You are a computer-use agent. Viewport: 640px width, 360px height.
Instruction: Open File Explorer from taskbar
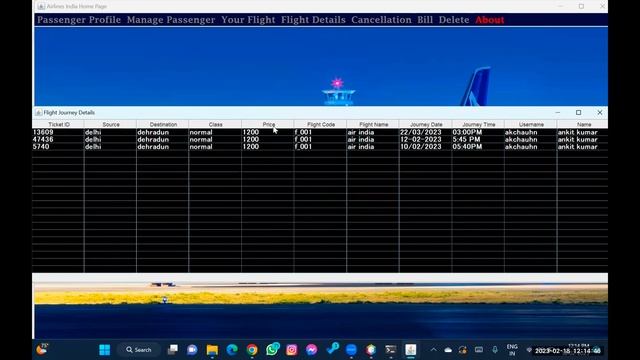[x=212, y=350]
